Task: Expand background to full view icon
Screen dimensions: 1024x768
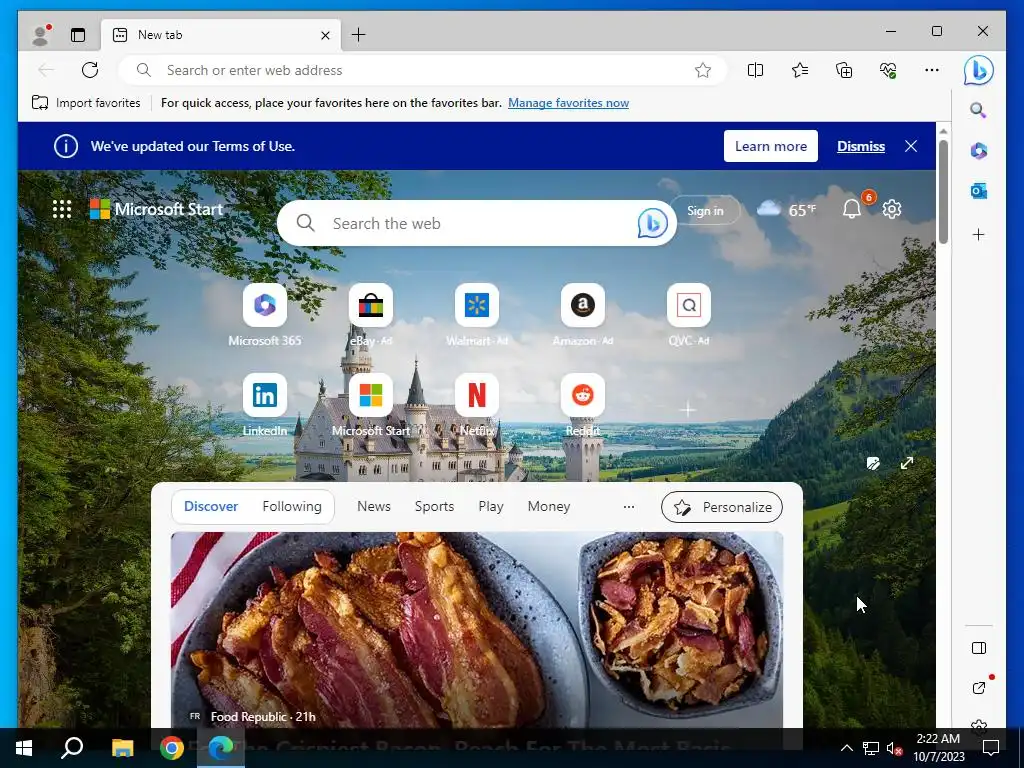Action: click(x=907, y=463)
